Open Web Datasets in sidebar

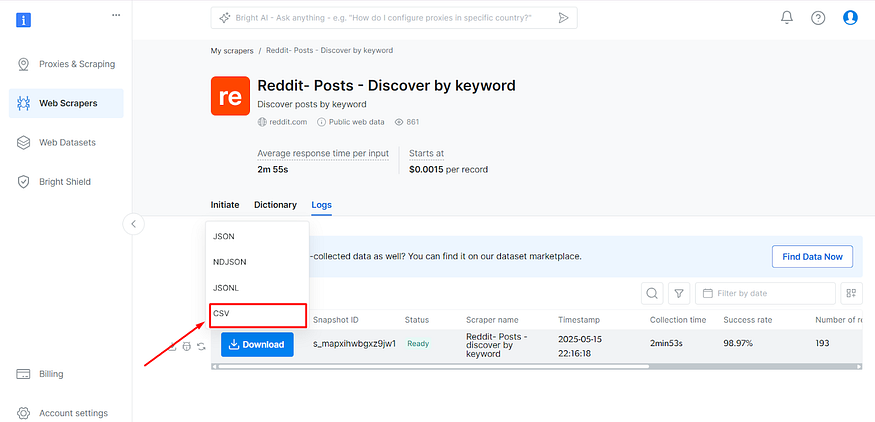[x=66, y=142]
